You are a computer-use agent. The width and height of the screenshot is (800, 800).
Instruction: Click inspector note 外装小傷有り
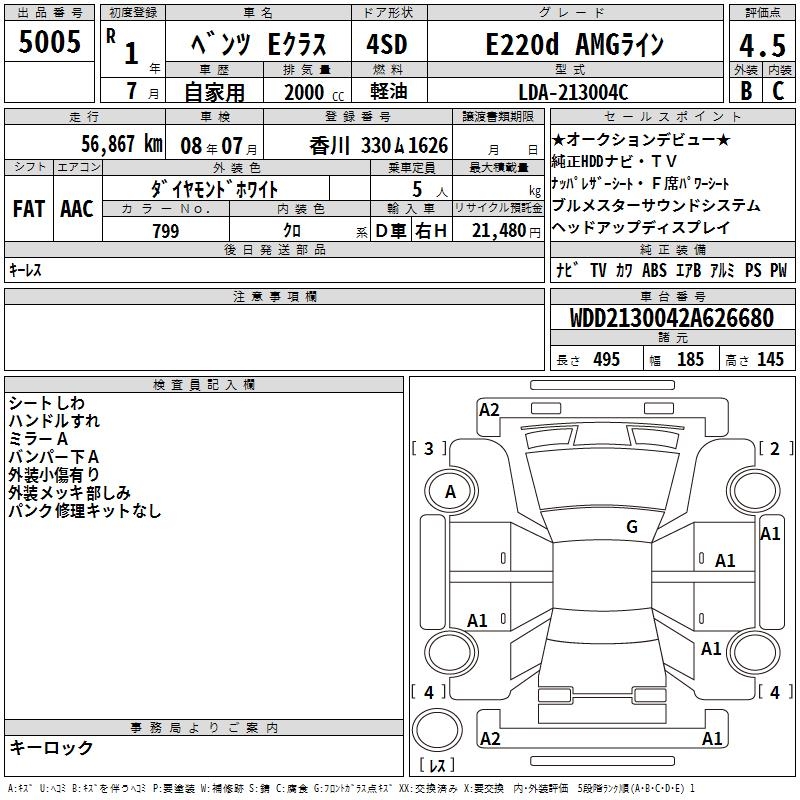[x=54, y=474]
